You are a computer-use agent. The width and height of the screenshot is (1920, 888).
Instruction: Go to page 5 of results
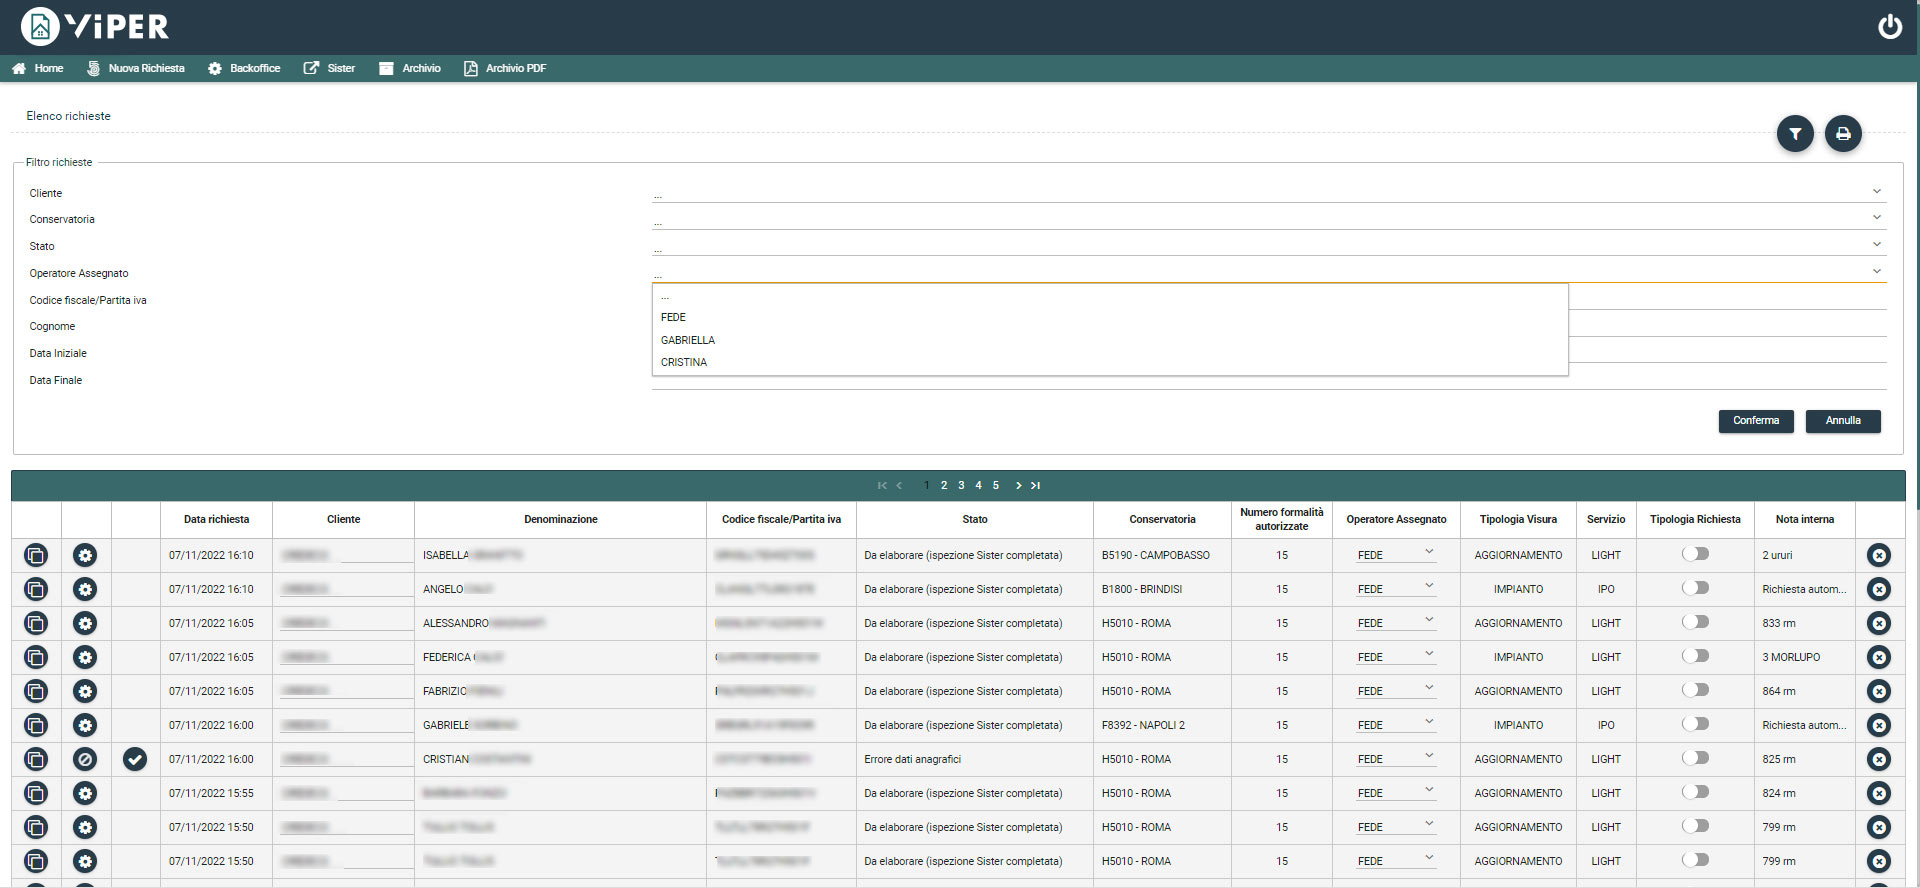coord(996,485)
